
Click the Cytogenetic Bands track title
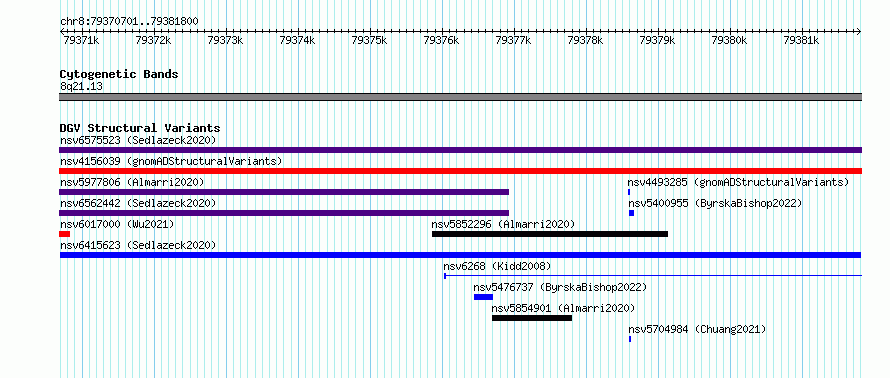click(119, 74)
